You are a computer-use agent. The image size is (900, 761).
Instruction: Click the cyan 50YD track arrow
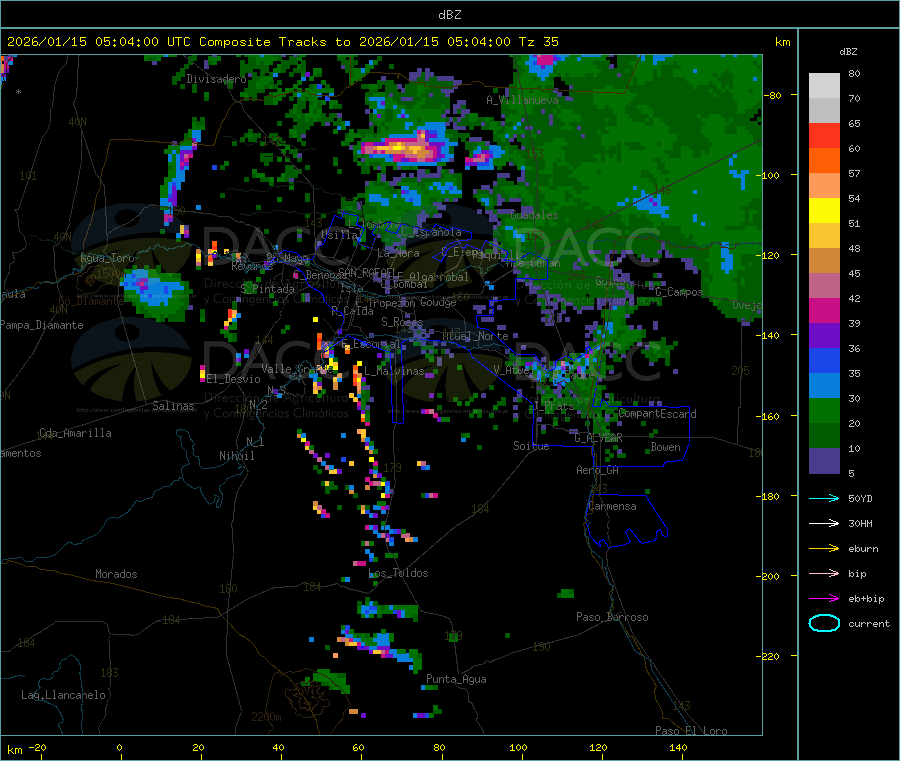(x=824, y=498)
